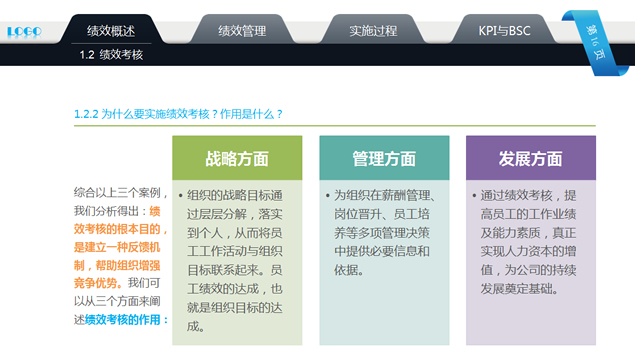The height and width of the screenshot is (360, 635).
Task: Click the blue 绩效考核的作用 text
Action: pyautogui.click(x=127, y=320)
